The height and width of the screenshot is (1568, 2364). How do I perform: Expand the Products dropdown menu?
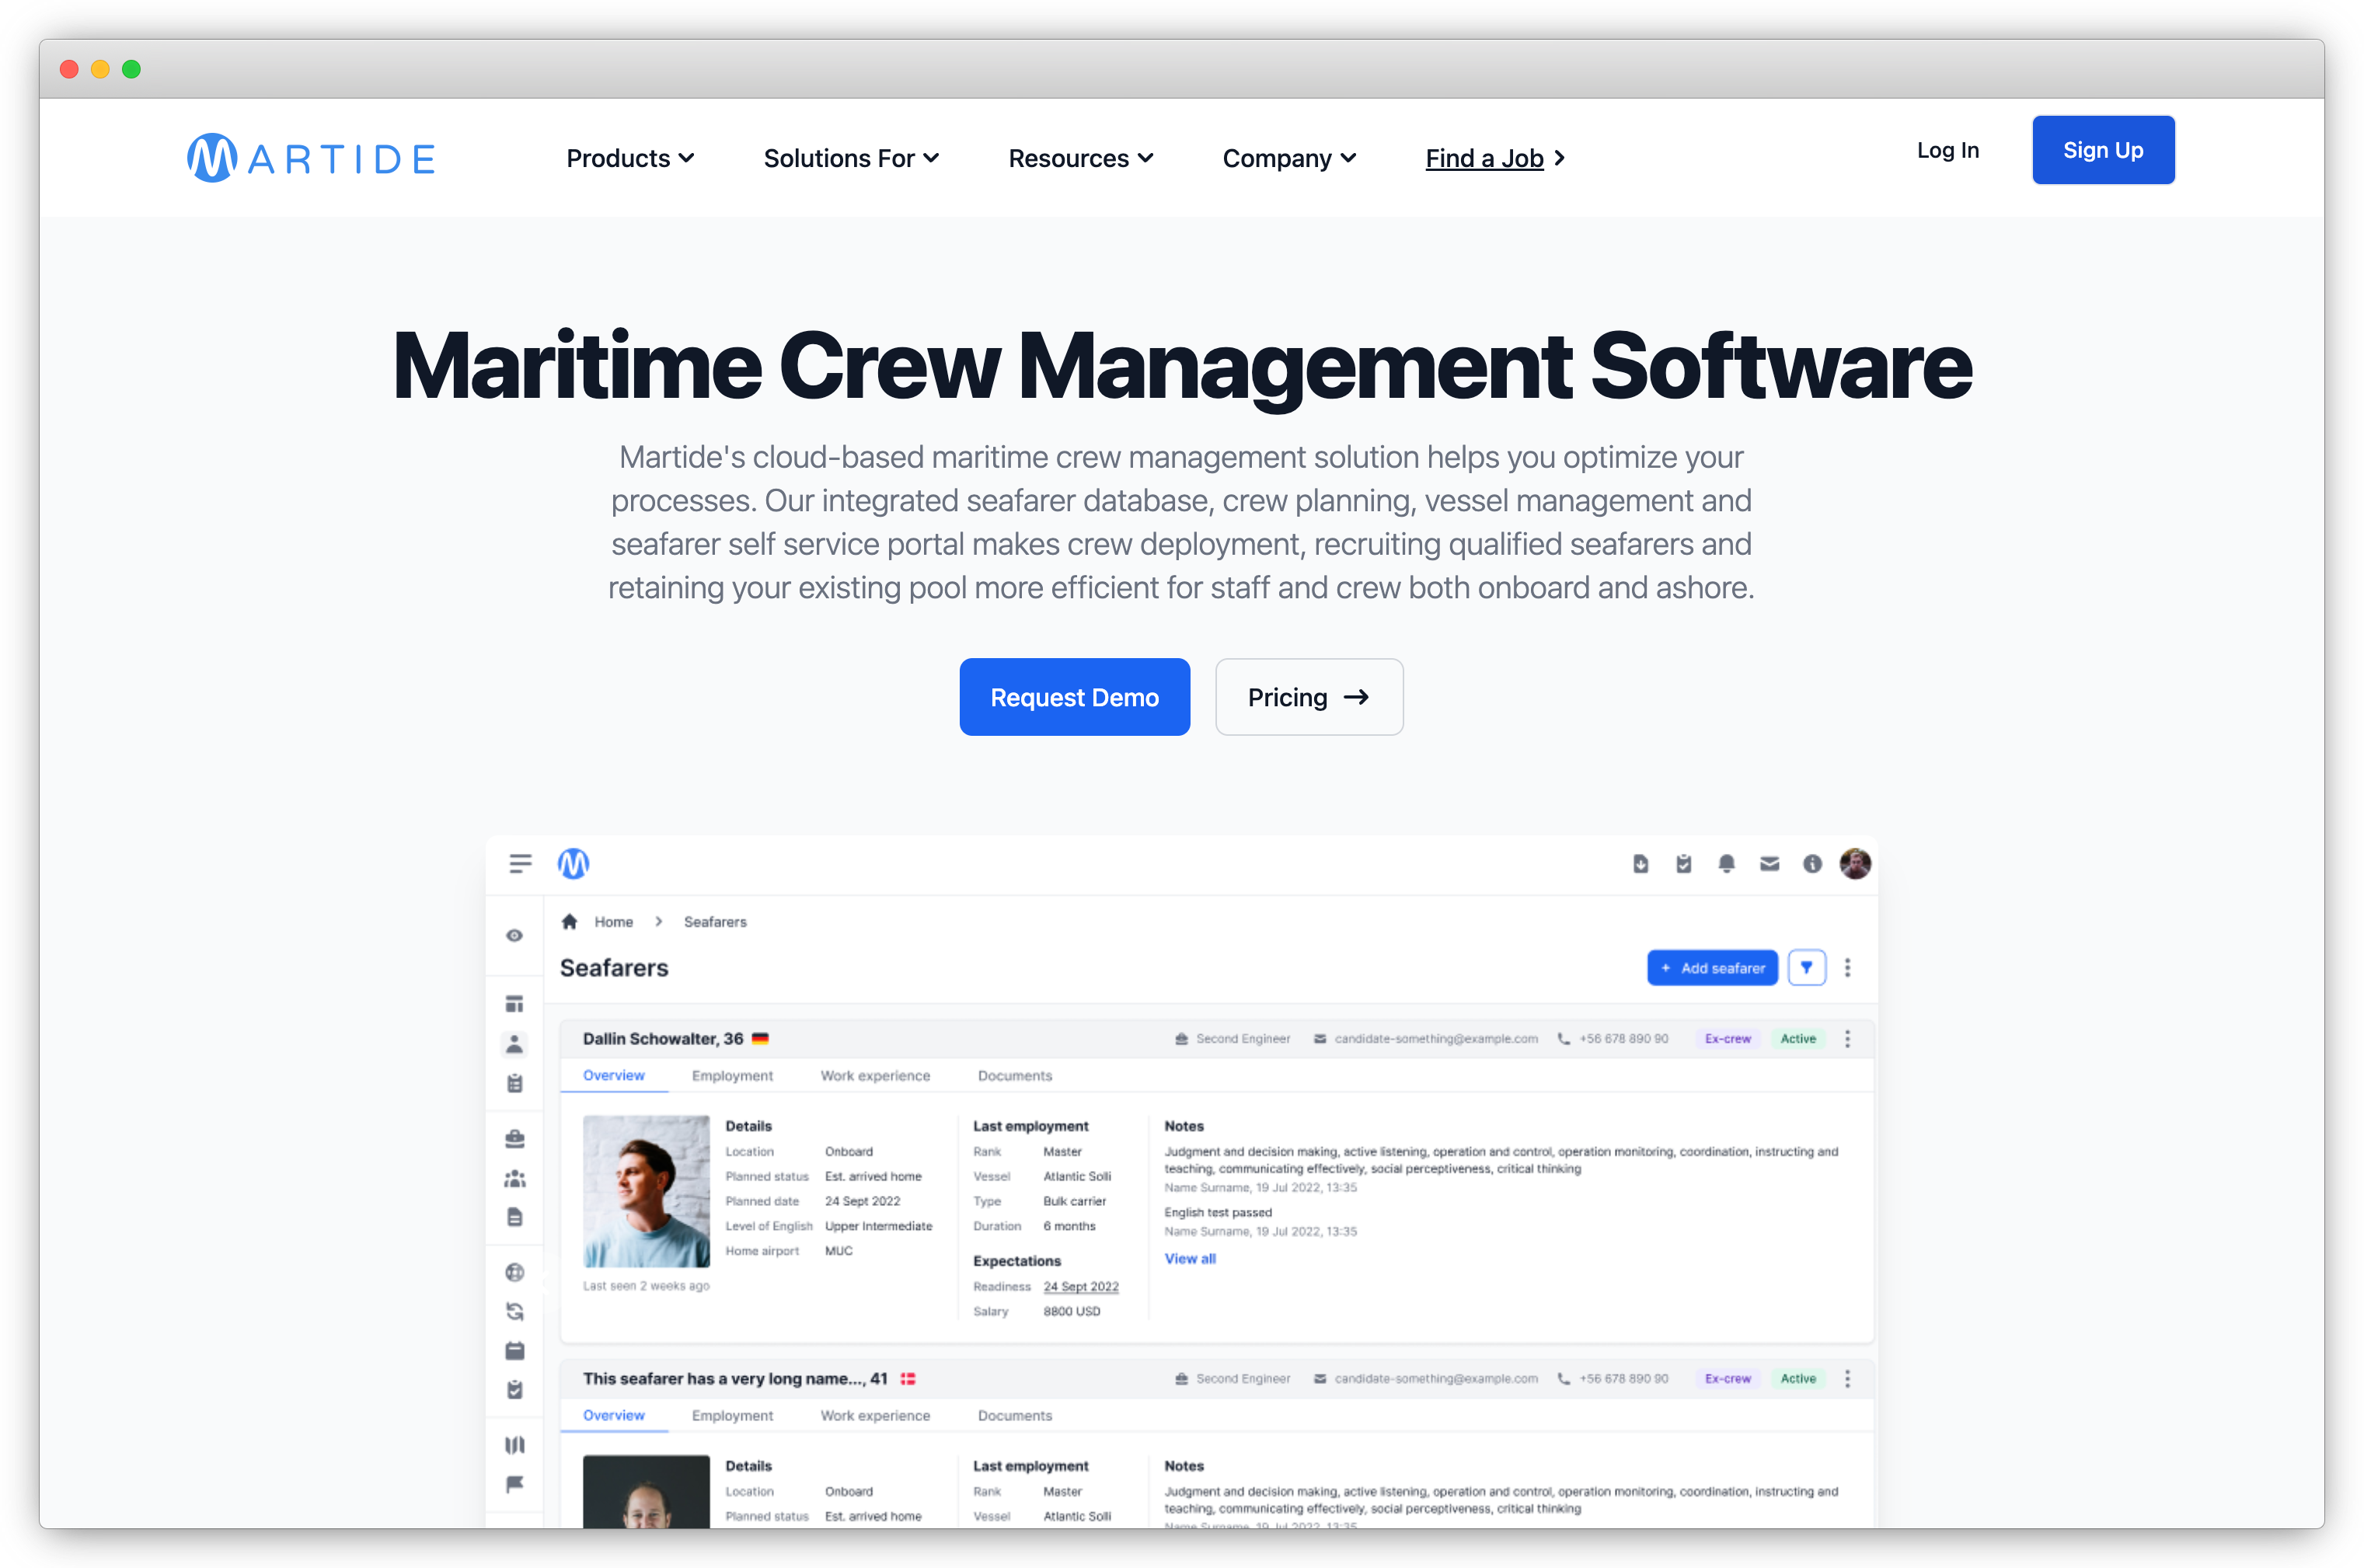tap(625, 158)
